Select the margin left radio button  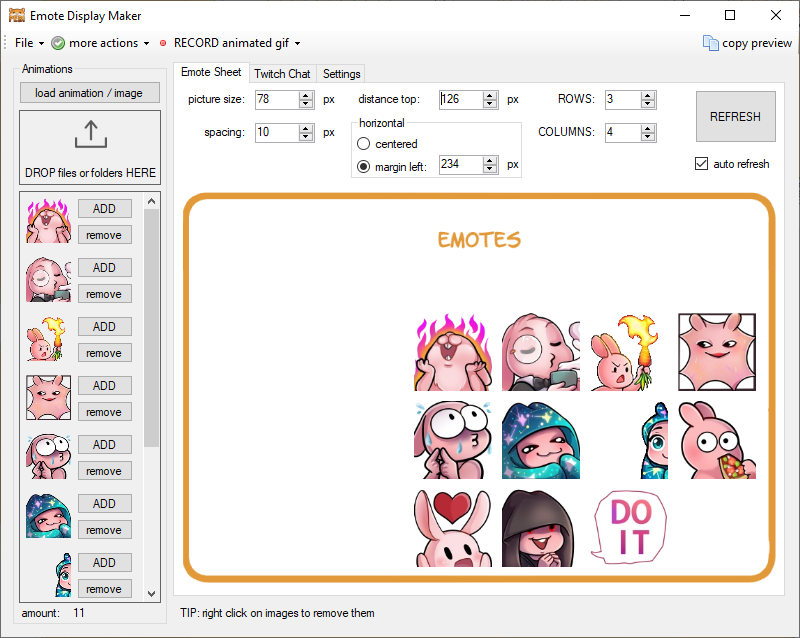click(x=365, y=165)
